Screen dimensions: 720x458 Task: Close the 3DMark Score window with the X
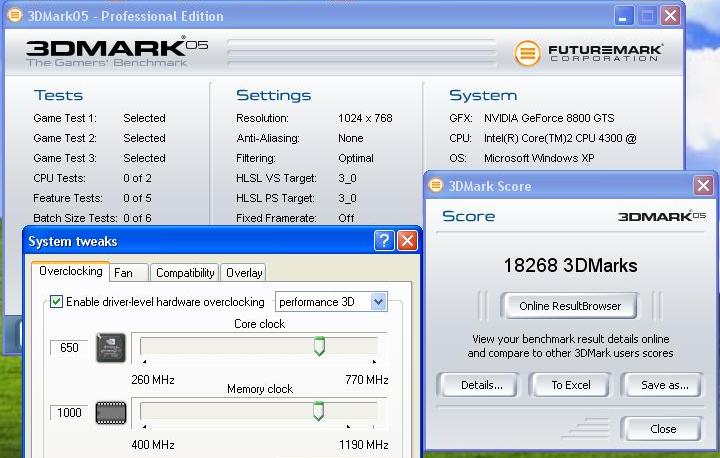point(703,186)
